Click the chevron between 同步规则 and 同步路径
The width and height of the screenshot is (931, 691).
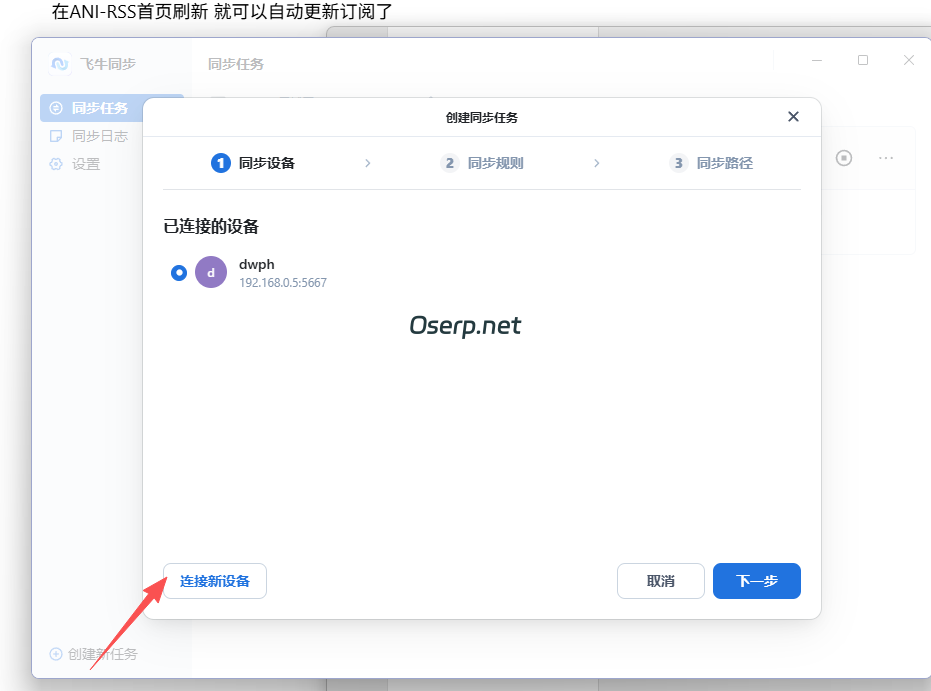pyautogui.click(x=596, y=163)
